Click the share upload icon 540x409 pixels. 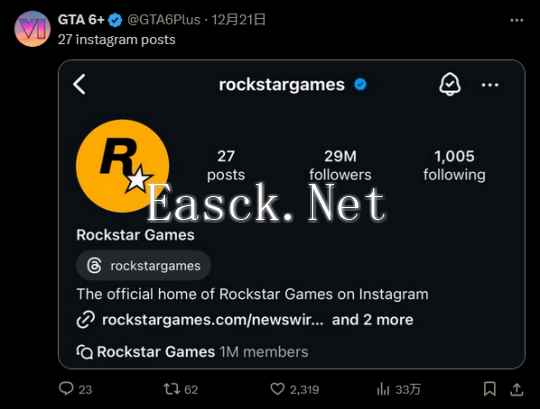pos(517,389)
